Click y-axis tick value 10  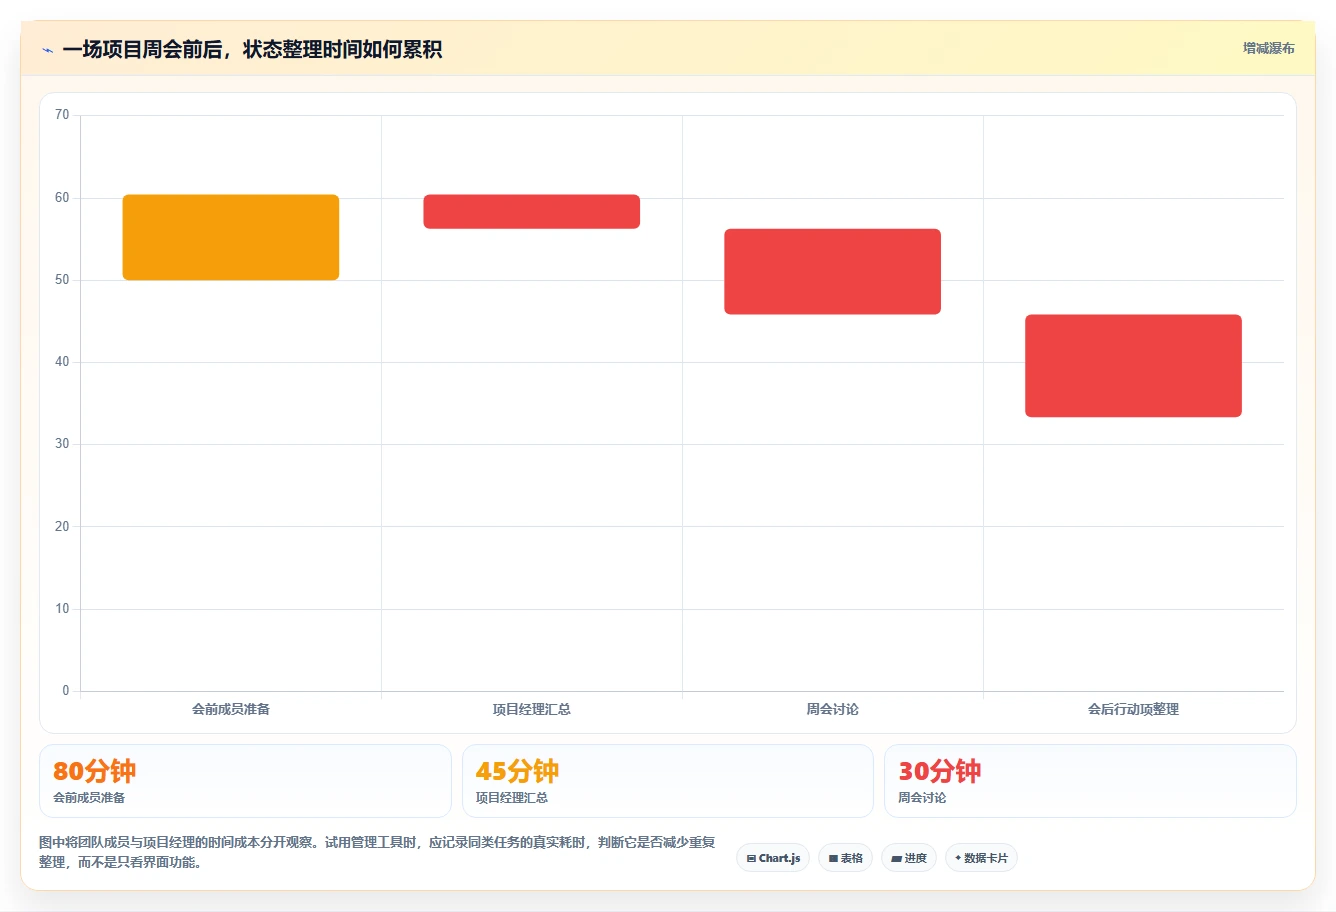[62, 609]
